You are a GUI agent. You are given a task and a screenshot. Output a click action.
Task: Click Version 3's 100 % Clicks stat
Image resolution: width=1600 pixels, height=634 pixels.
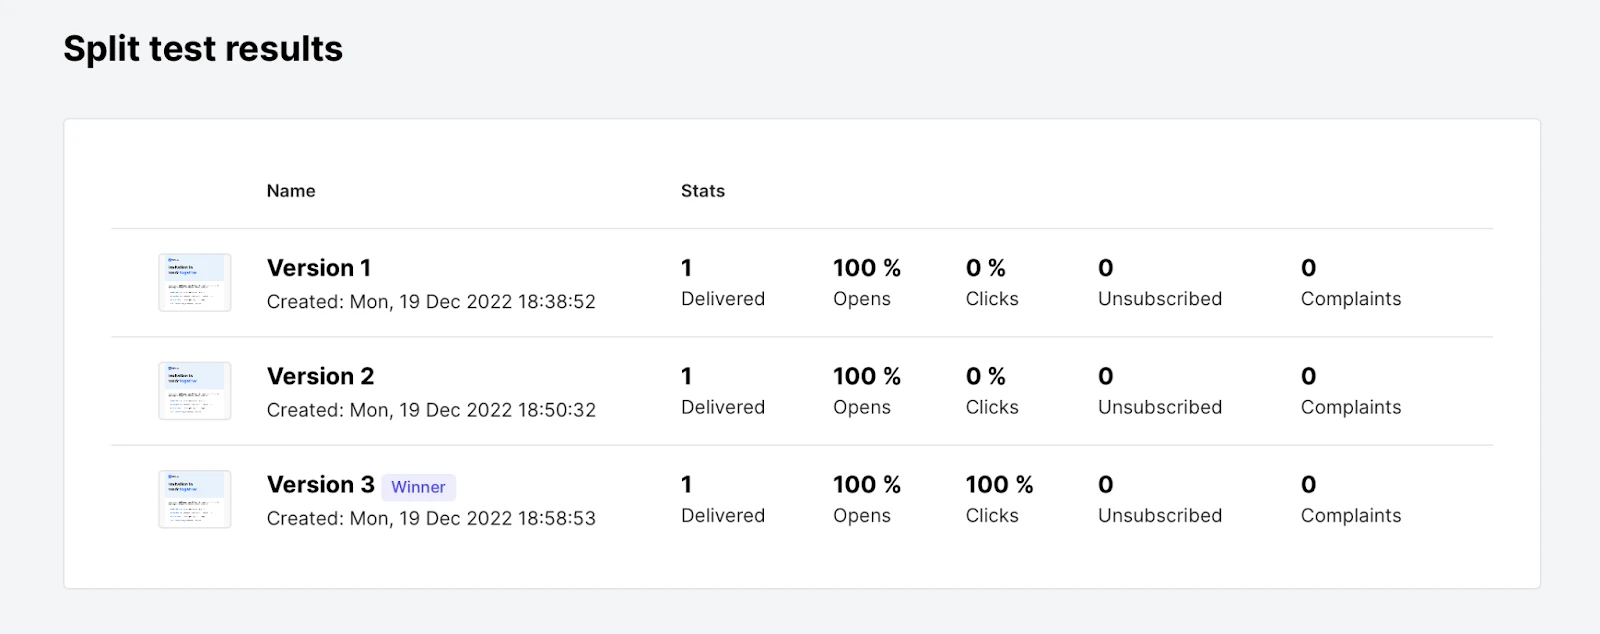998,484
